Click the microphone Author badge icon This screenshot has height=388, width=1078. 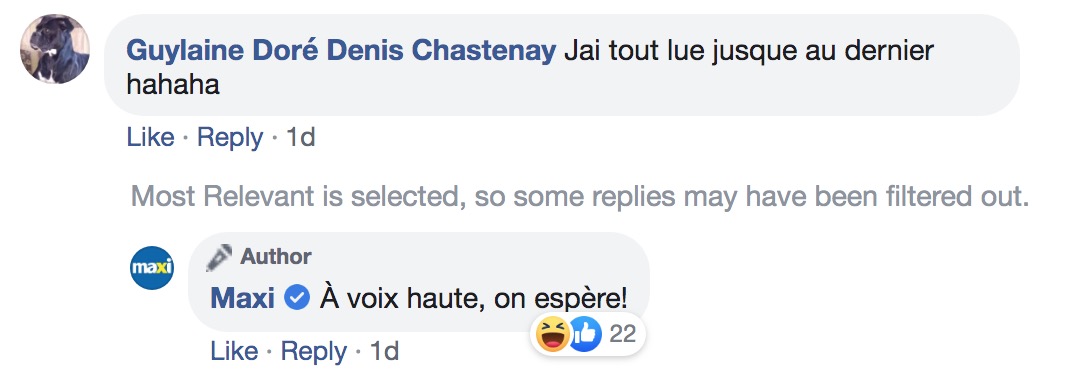point(221,257)
